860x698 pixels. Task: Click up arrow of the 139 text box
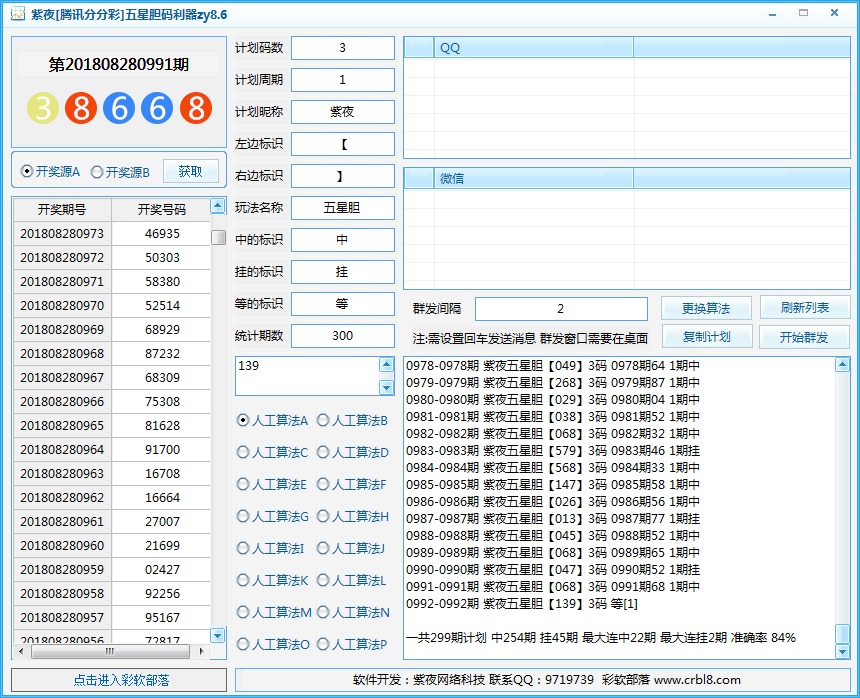coord(386,366)
